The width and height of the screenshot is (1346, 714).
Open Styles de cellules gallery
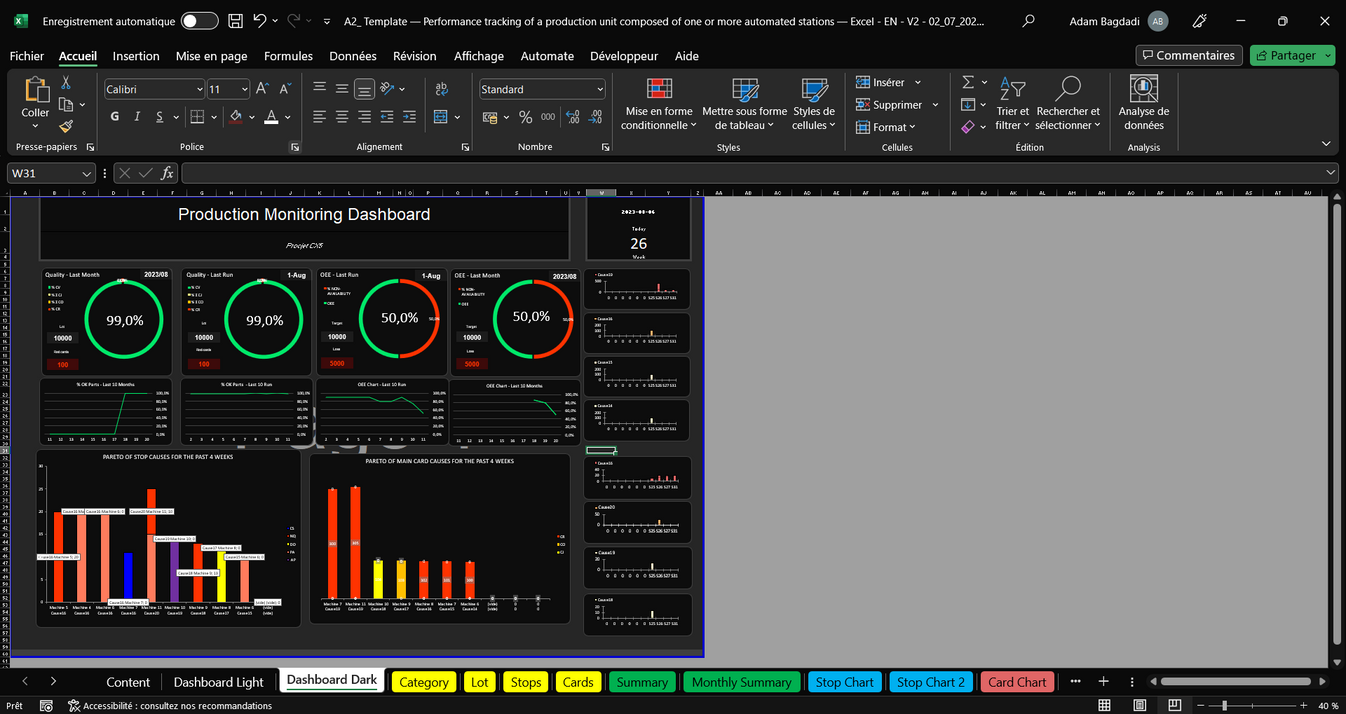(813, 103)
